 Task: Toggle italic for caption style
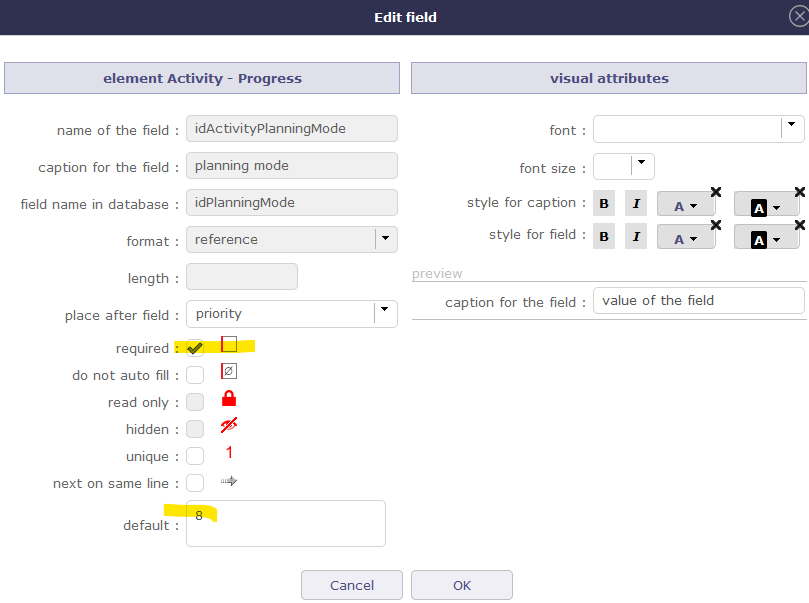pyautogui.click(x=636, y=204)
